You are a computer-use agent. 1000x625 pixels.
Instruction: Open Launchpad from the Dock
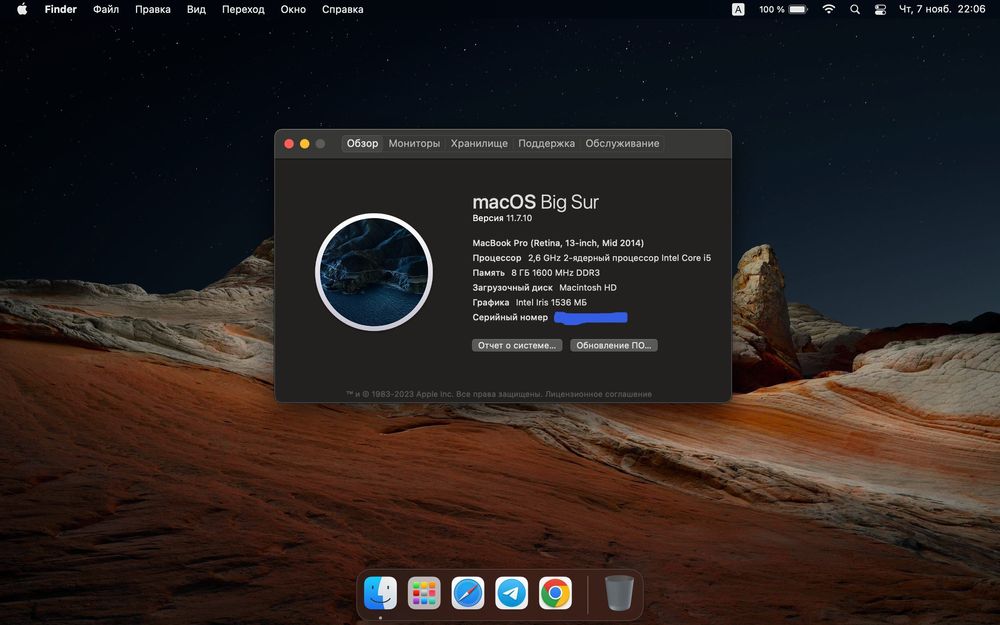point(424,593)
